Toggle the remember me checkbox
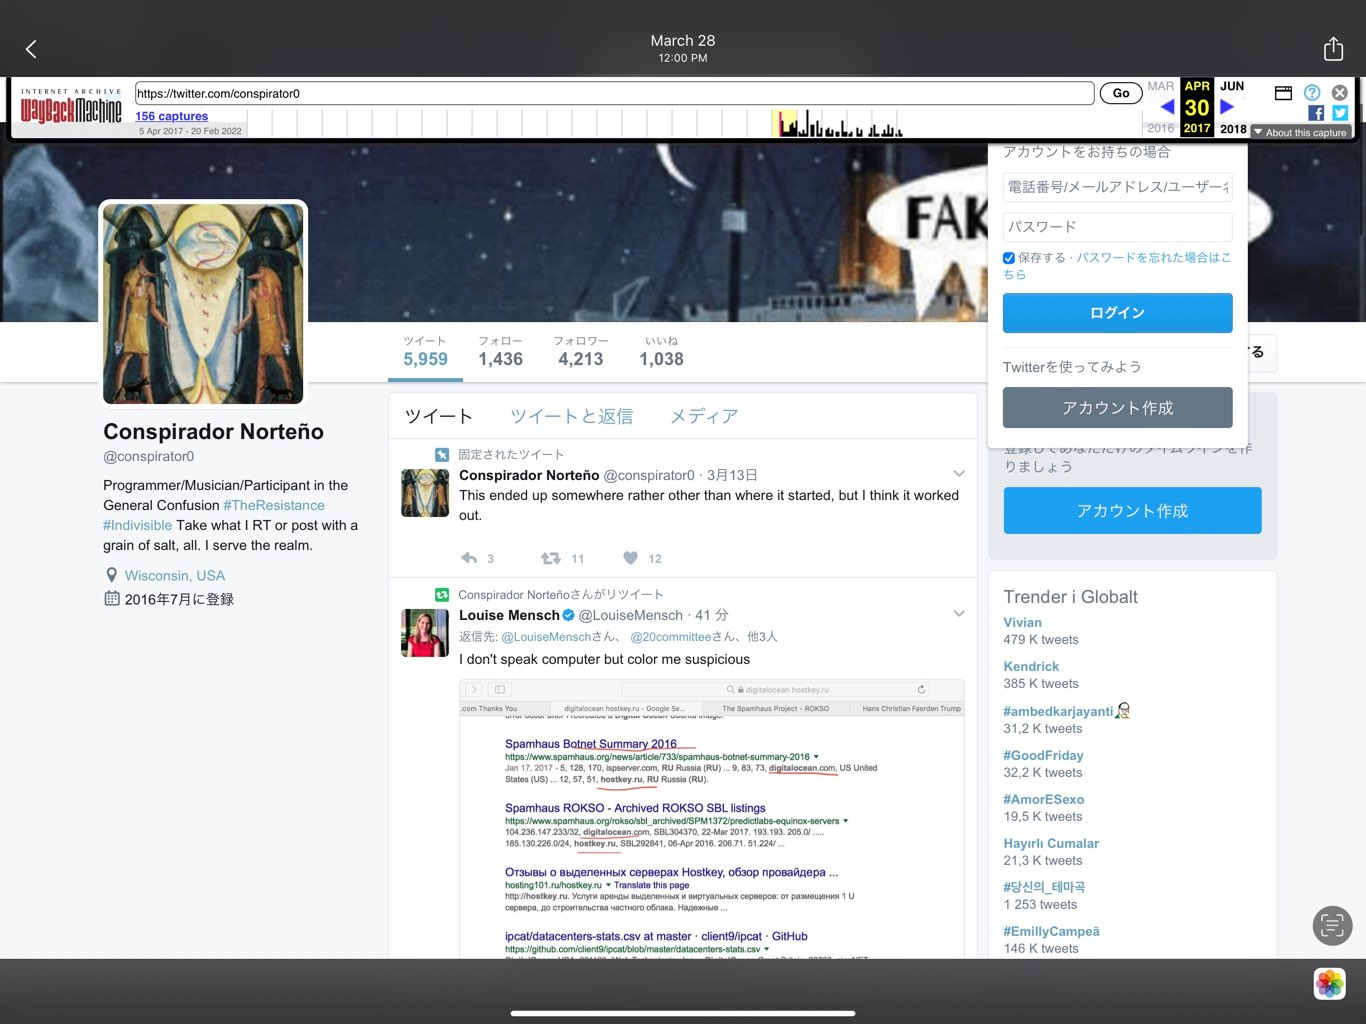 click(1009, 258)
